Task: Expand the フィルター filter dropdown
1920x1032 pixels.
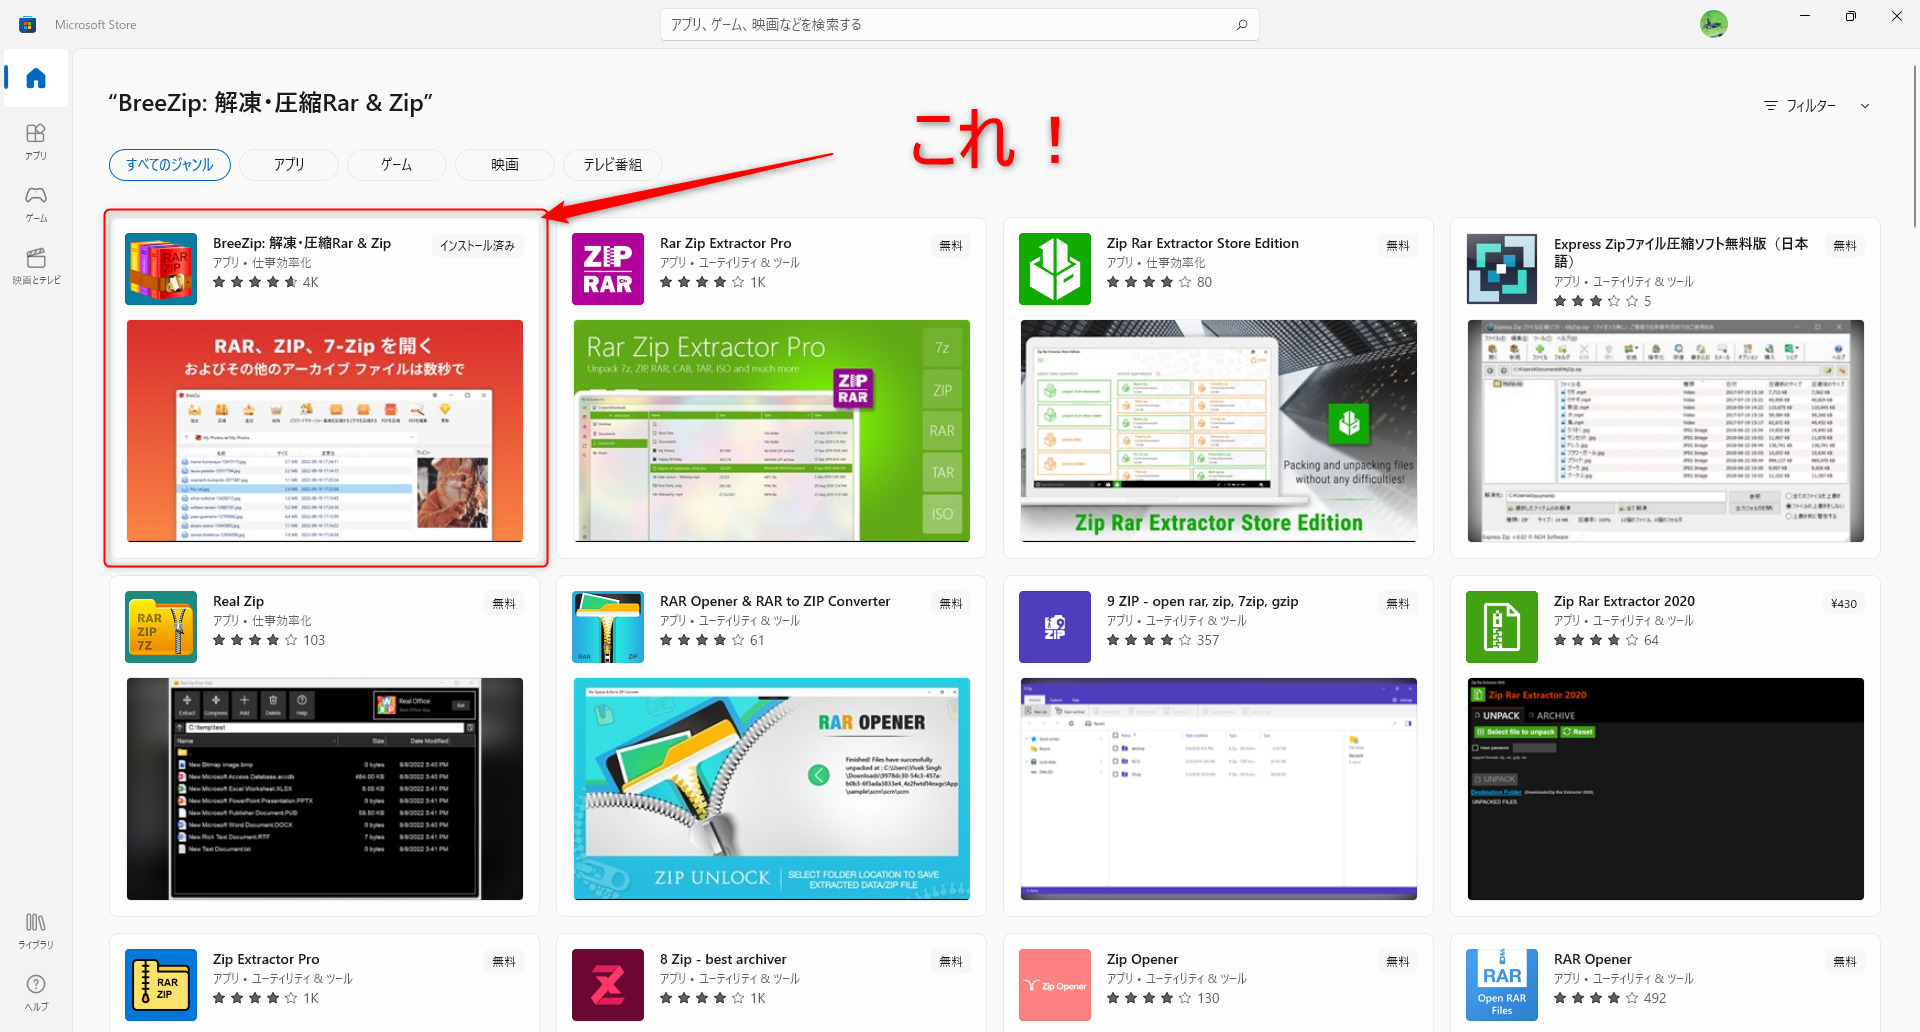Action: tap(1816, 106)
